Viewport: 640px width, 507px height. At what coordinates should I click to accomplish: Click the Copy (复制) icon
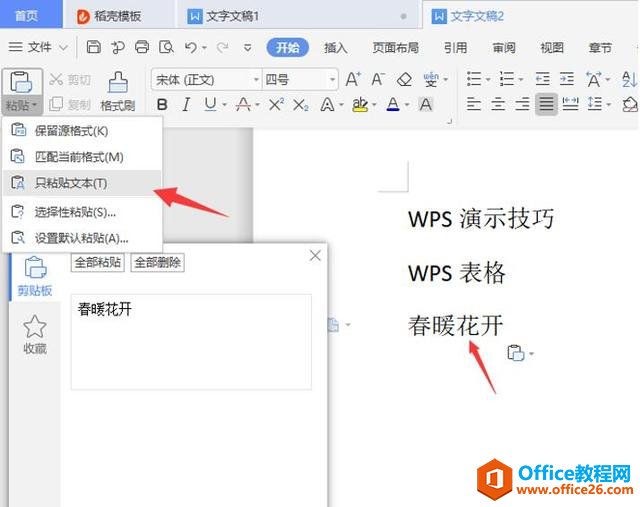tap(56, 104)
